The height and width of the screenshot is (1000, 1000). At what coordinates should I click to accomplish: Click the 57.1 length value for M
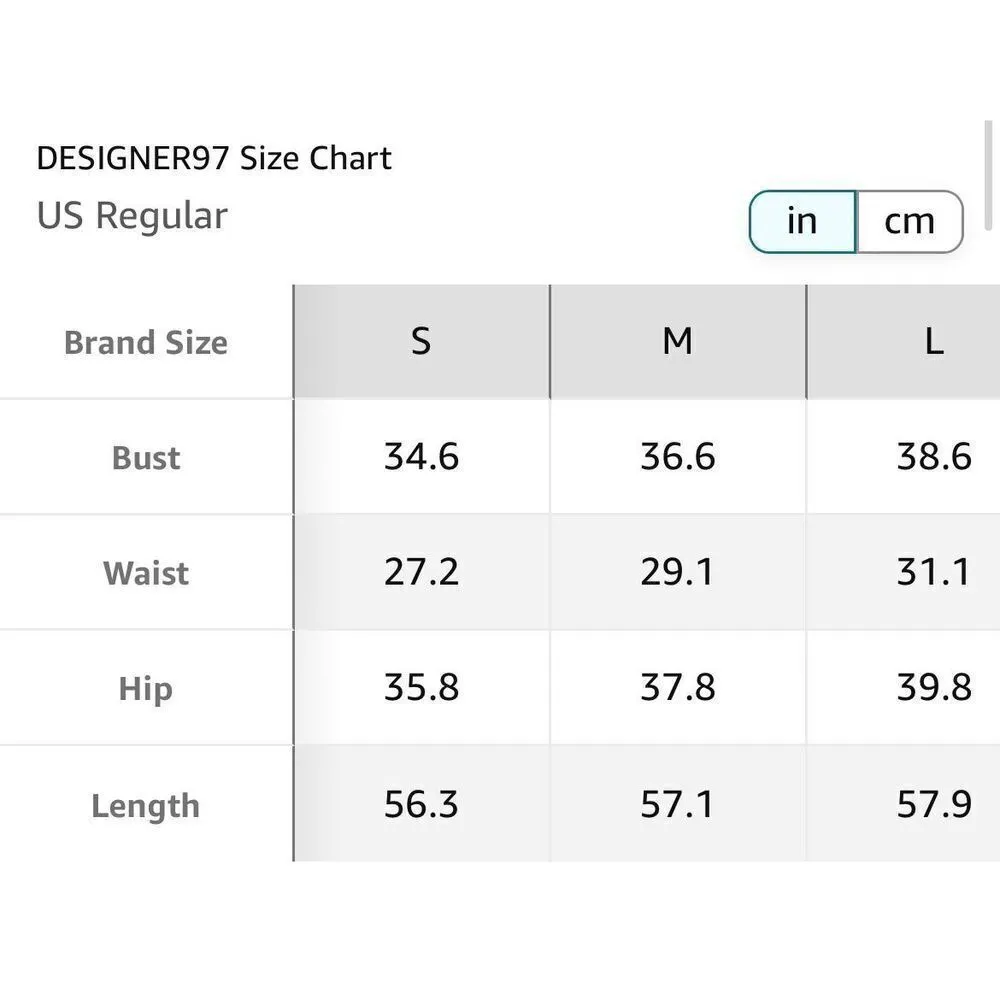click(x=677, y=804)
